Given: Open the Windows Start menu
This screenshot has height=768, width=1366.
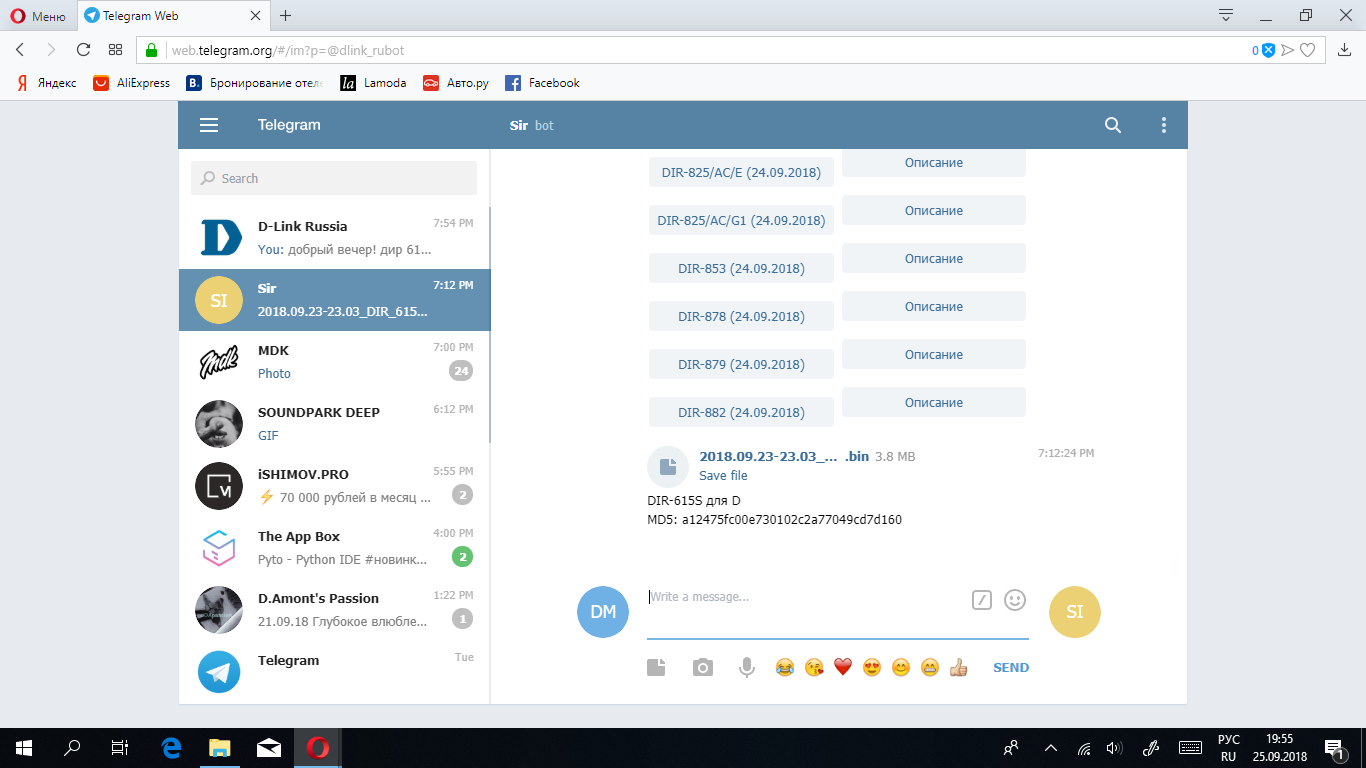Looking at the screenshot, I should [x=24, y=747].
